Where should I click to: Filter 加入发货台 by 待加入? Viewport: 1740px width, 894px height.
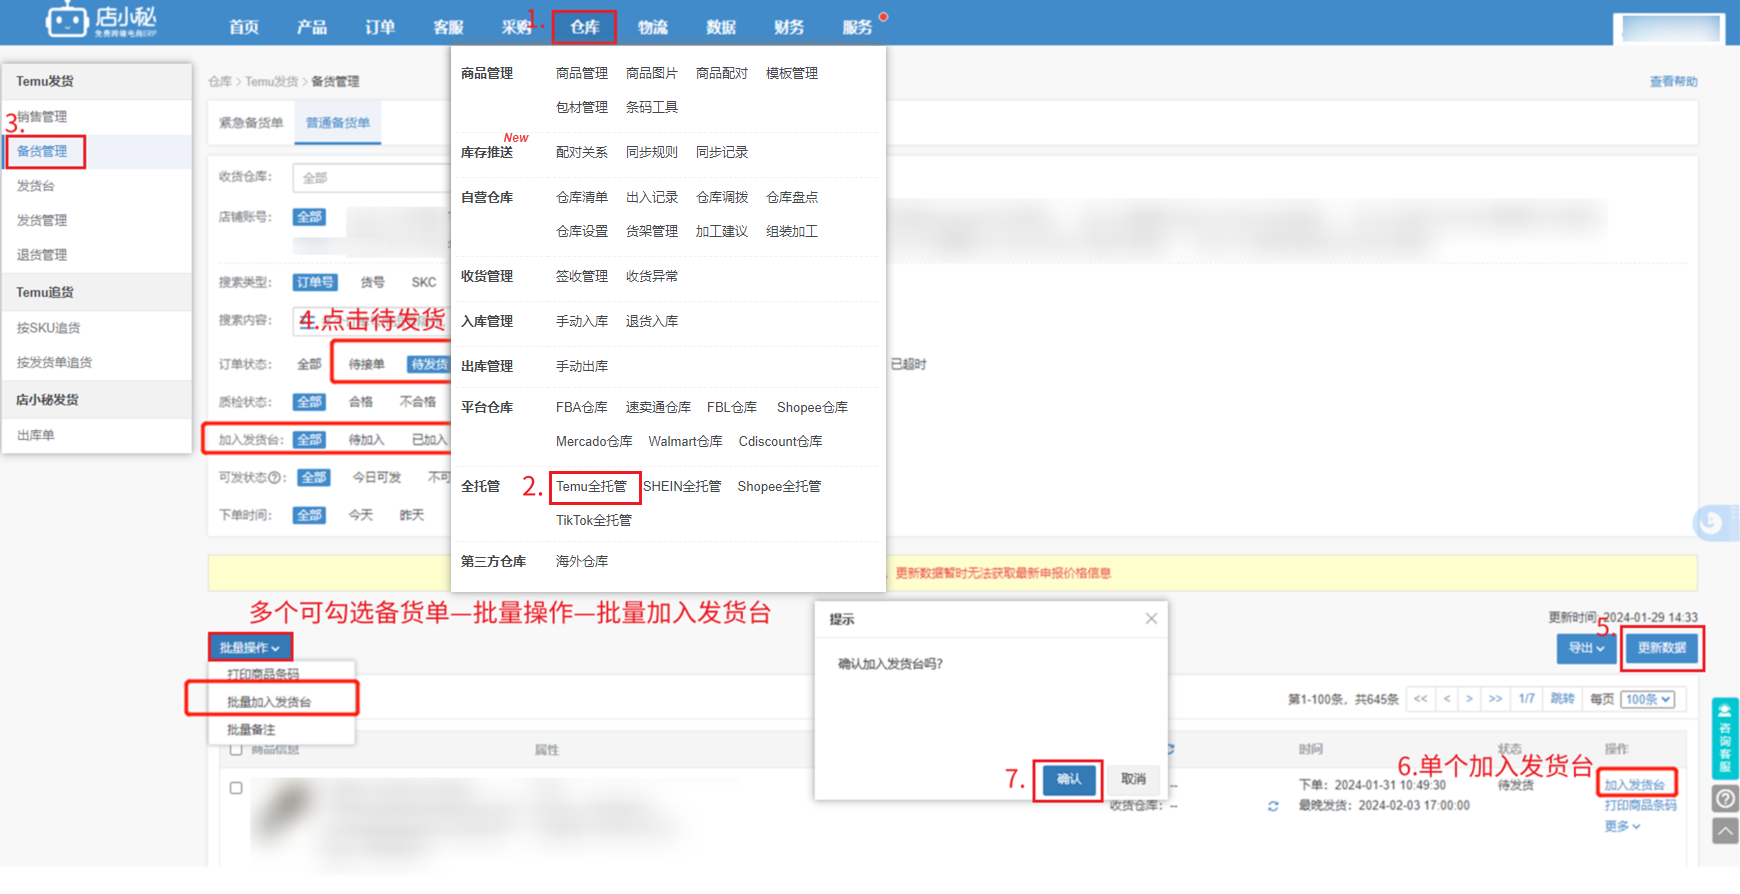366,440
